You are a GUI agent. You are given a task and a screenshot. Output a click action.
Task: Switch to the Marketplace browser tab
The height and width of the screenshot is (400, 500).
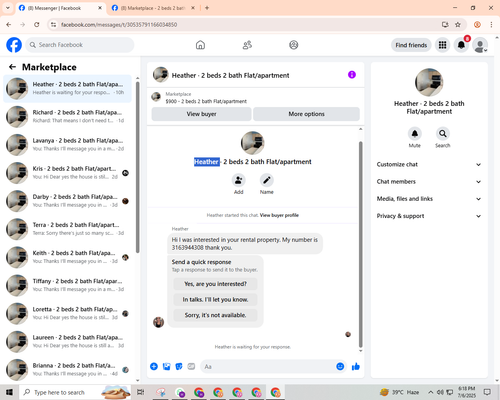(154, 8)
